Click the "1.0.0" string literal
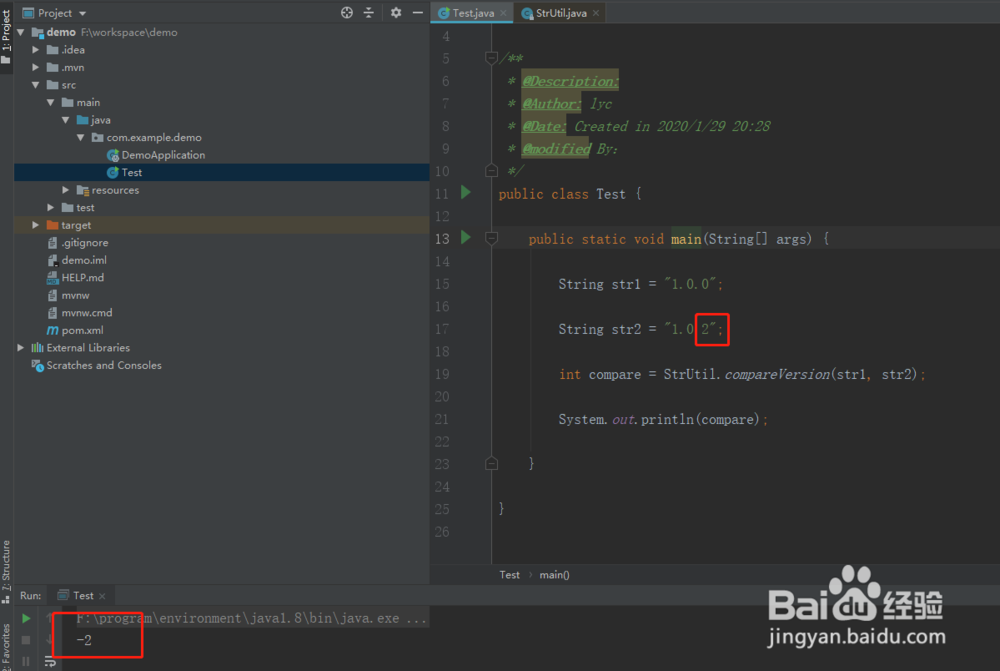This screenshot has width=1000, height=671. tap(690, 284)
